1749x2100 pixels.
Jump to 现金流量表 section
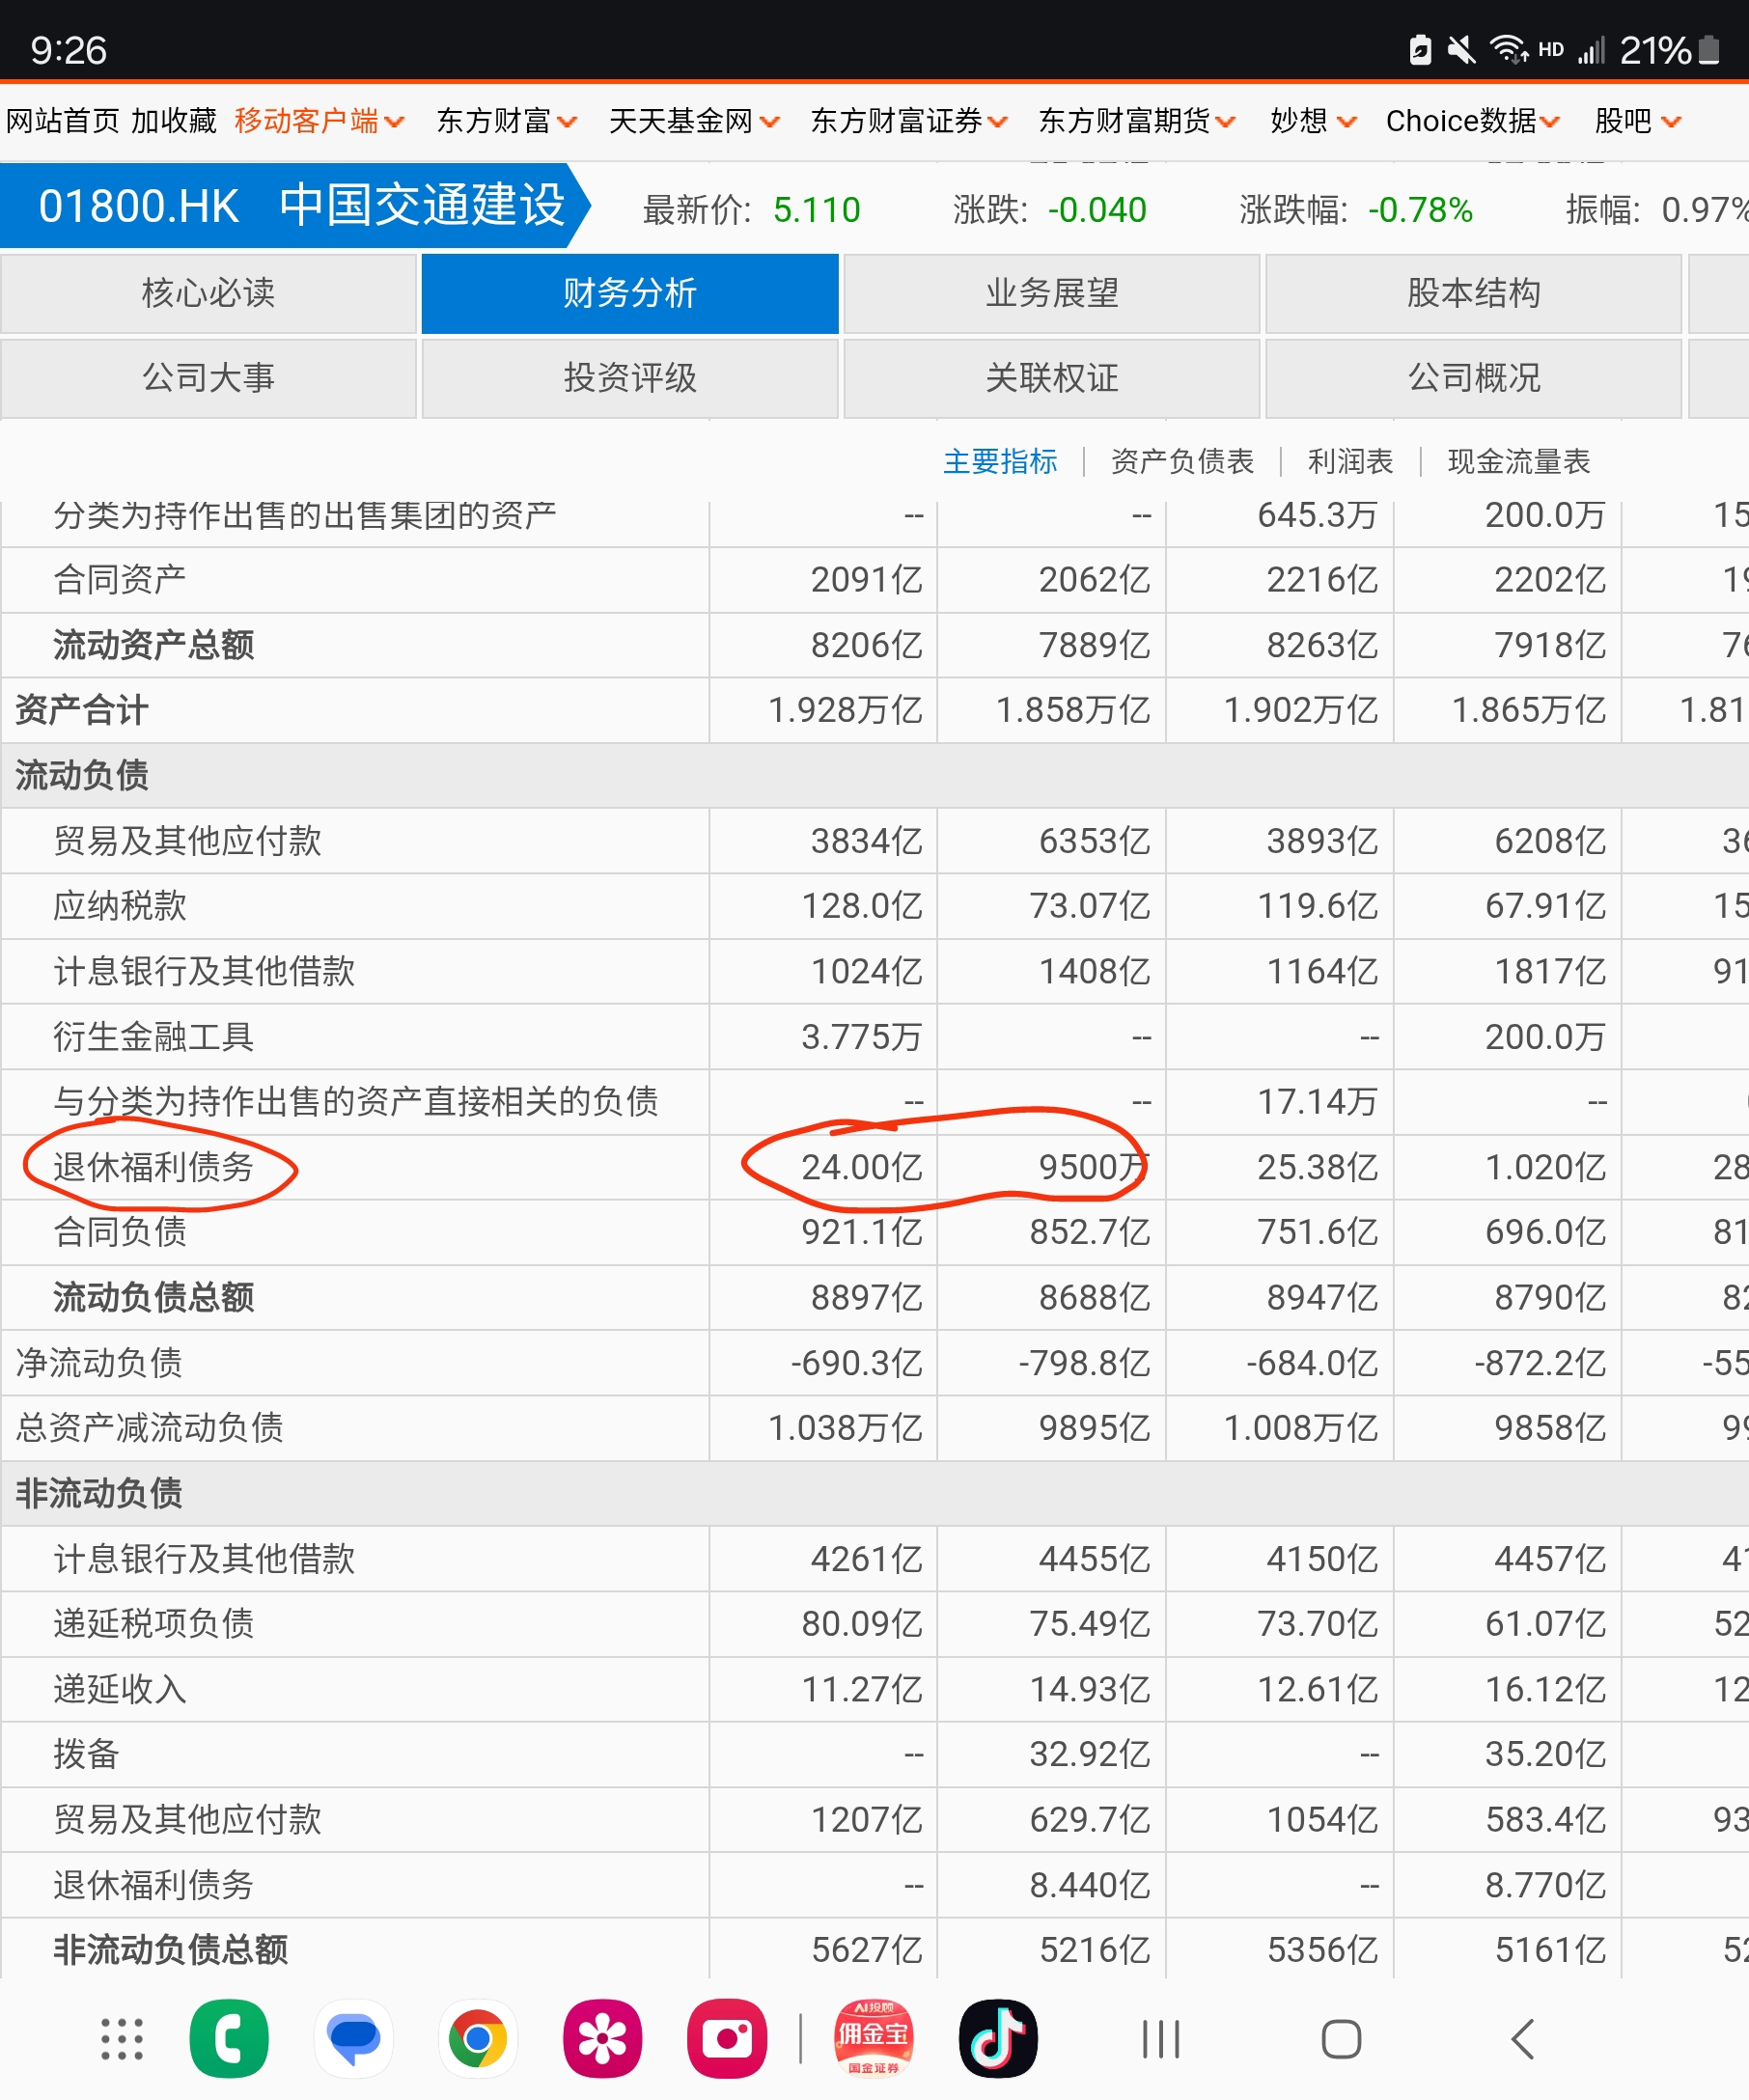click(x=1519, y=461)
